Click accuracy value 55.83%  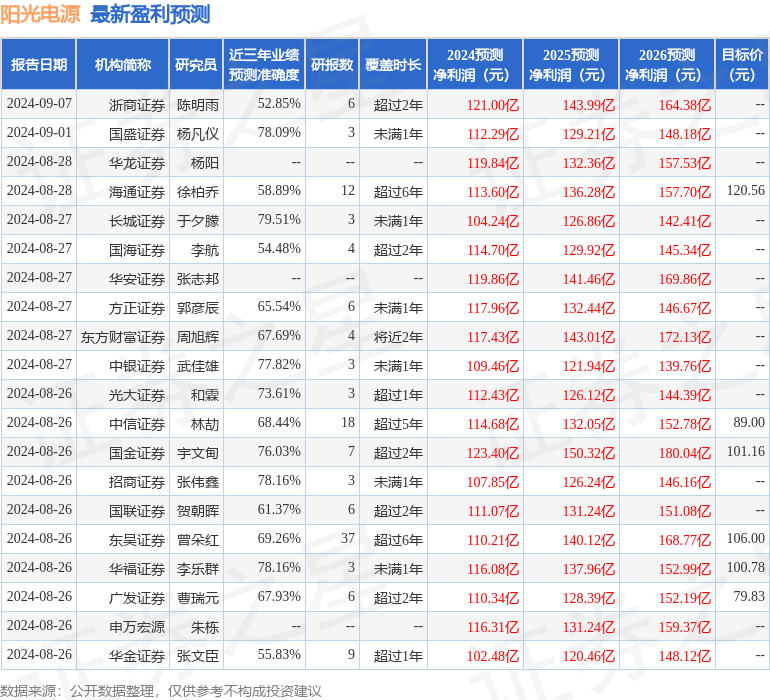[279, 654]
